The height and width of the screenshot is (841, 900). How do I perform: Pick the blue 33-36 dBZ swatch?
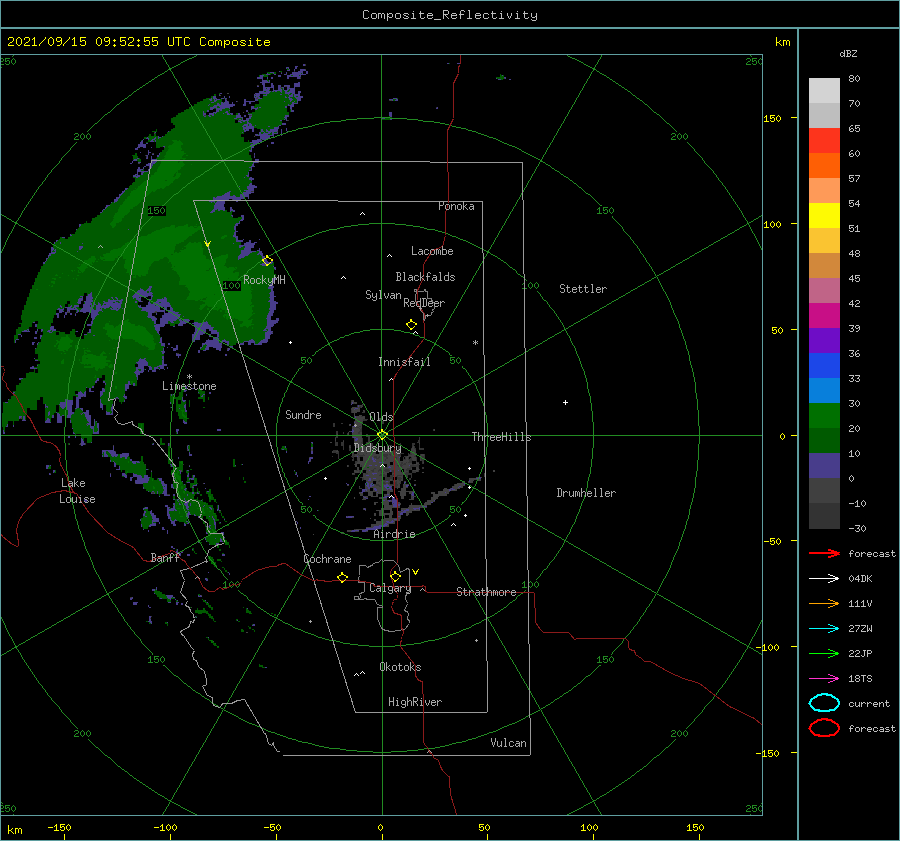click(824, 366)
